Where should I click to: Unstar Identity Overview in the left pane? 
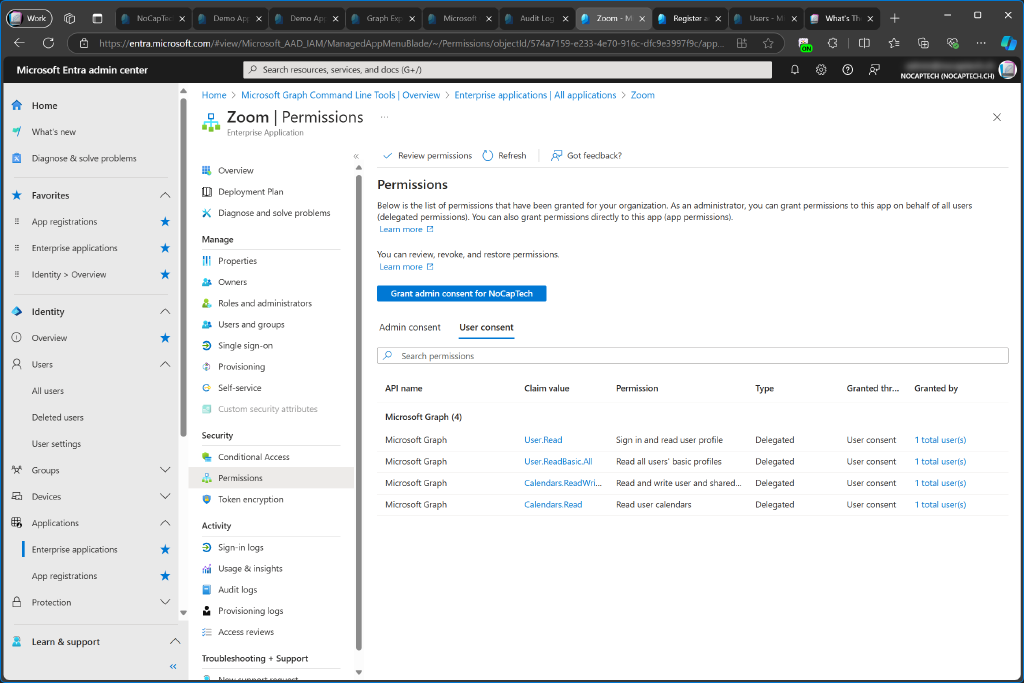coord(165,274)
